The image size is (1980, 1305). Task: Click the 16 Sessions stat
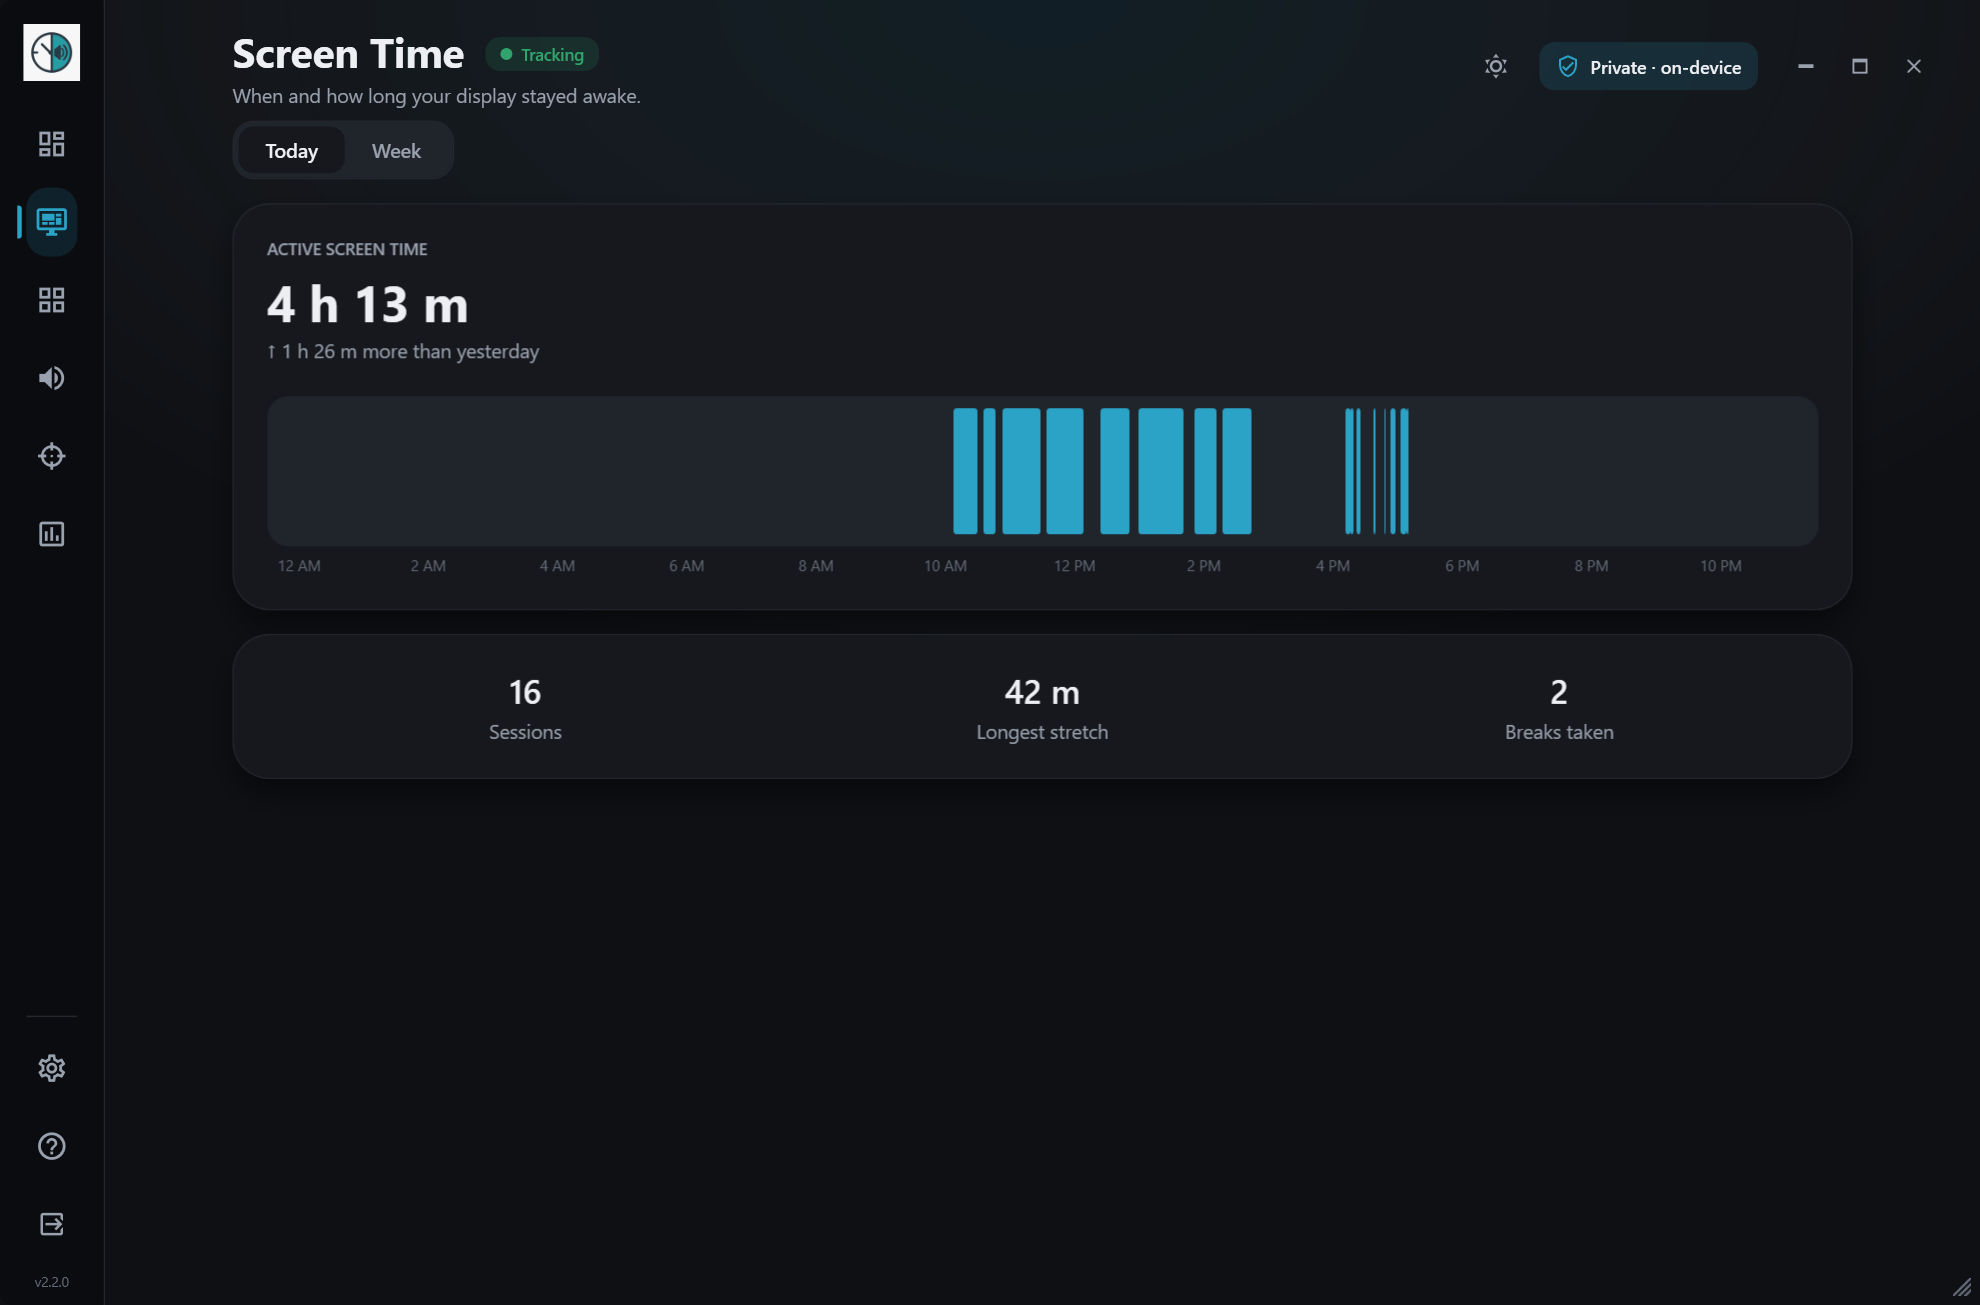point(525,708)
